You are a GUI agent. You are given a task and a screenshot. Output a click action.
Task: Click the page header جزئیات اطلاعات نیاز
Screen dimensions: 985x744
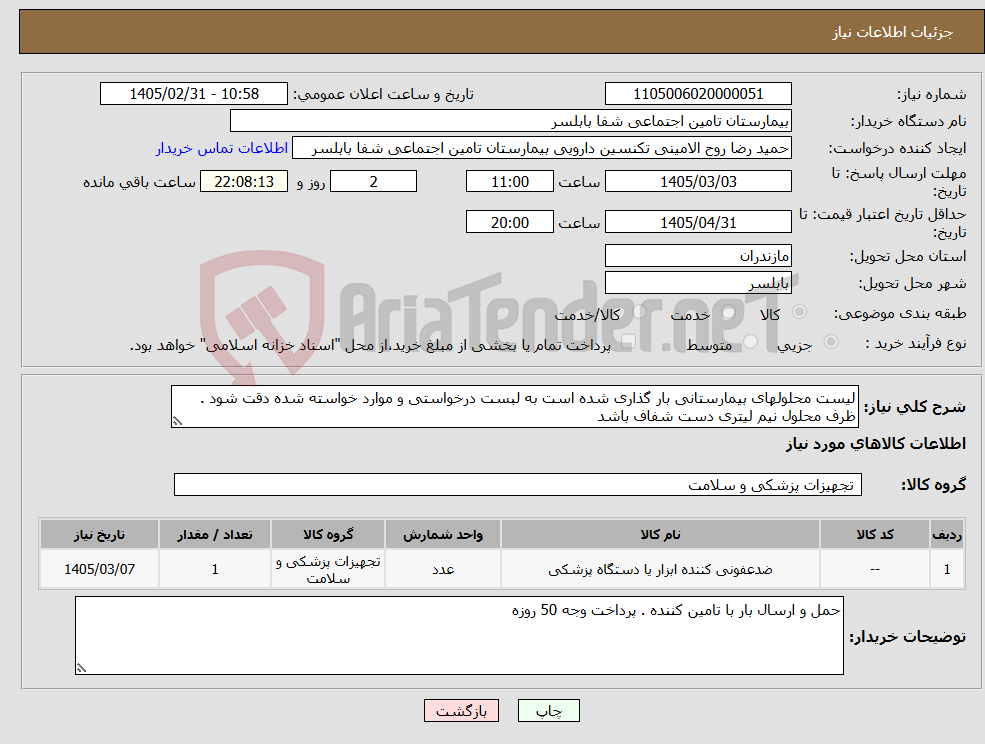(x=892, y=32)
